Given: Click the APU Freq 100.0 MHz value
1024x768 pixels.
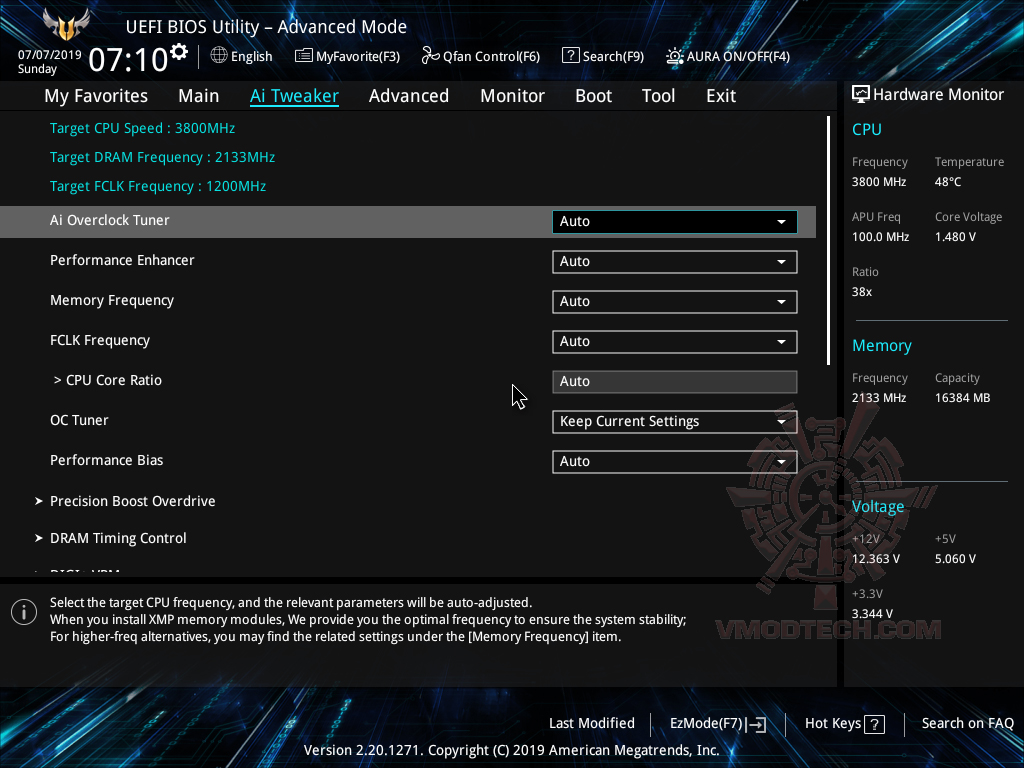Looking at the screenshot, I should click(x=880, y=237).
